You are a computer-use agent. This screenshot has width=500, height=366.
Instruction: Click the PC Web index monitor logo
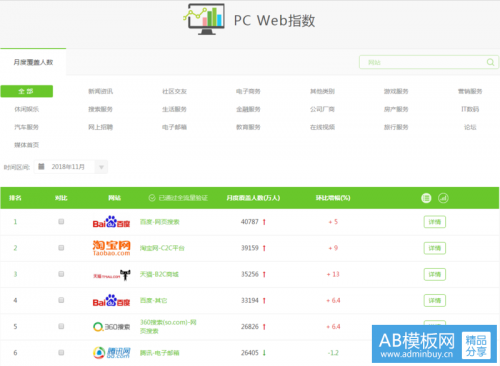point(204,19)
